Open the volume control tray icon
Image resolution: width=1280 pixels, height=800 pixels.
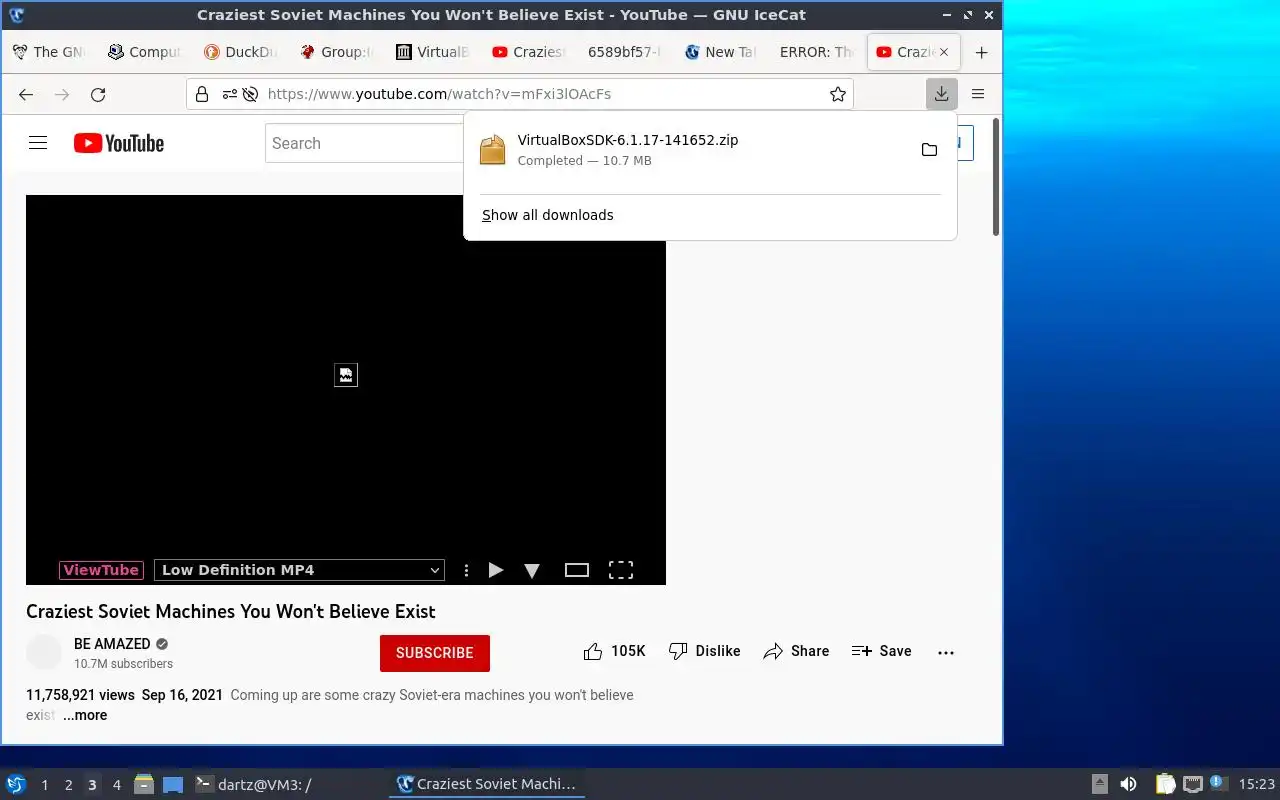point(1128,784)
